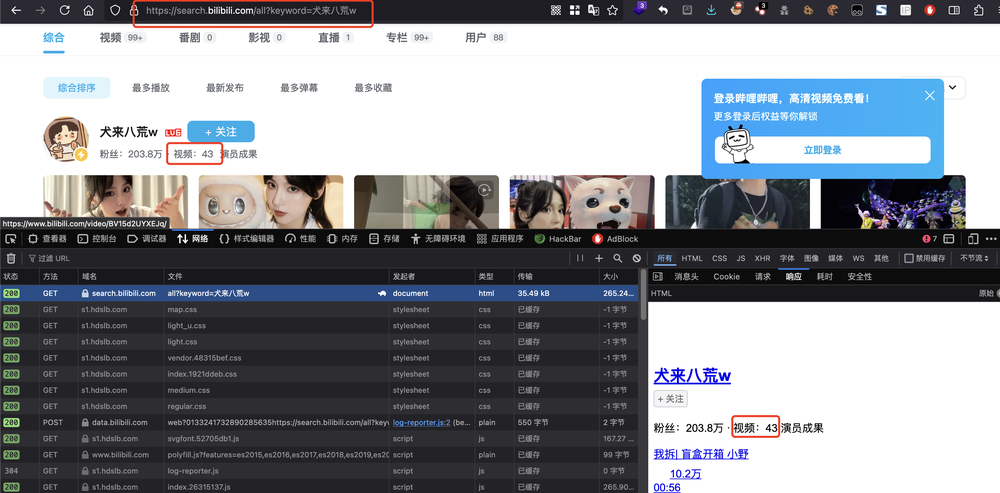Click the translate page icon

click(593, 10)
